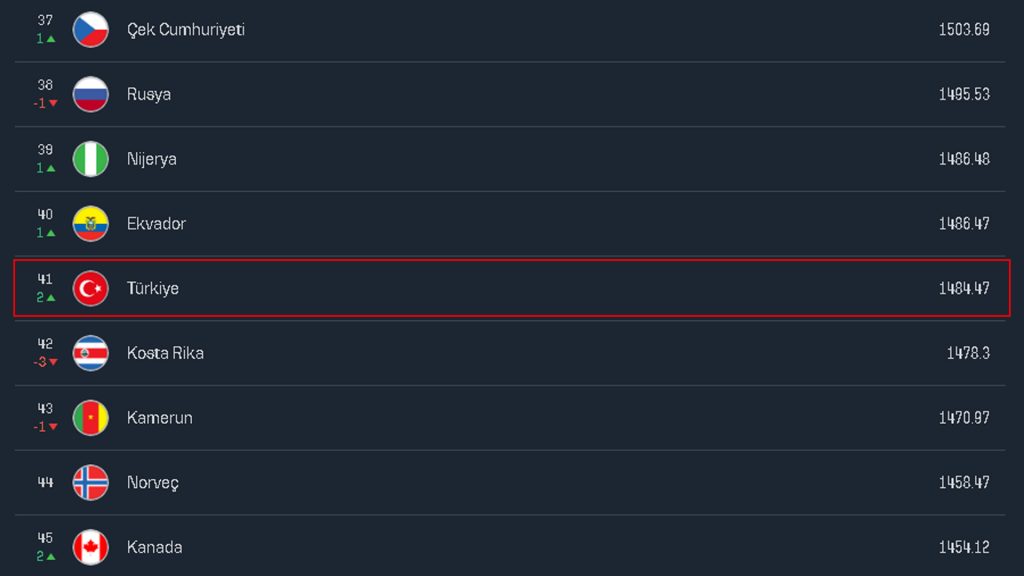Open the Çek Cumhuriyeti team link
The height and width of the screenshot is (576, 1024).
186,30
